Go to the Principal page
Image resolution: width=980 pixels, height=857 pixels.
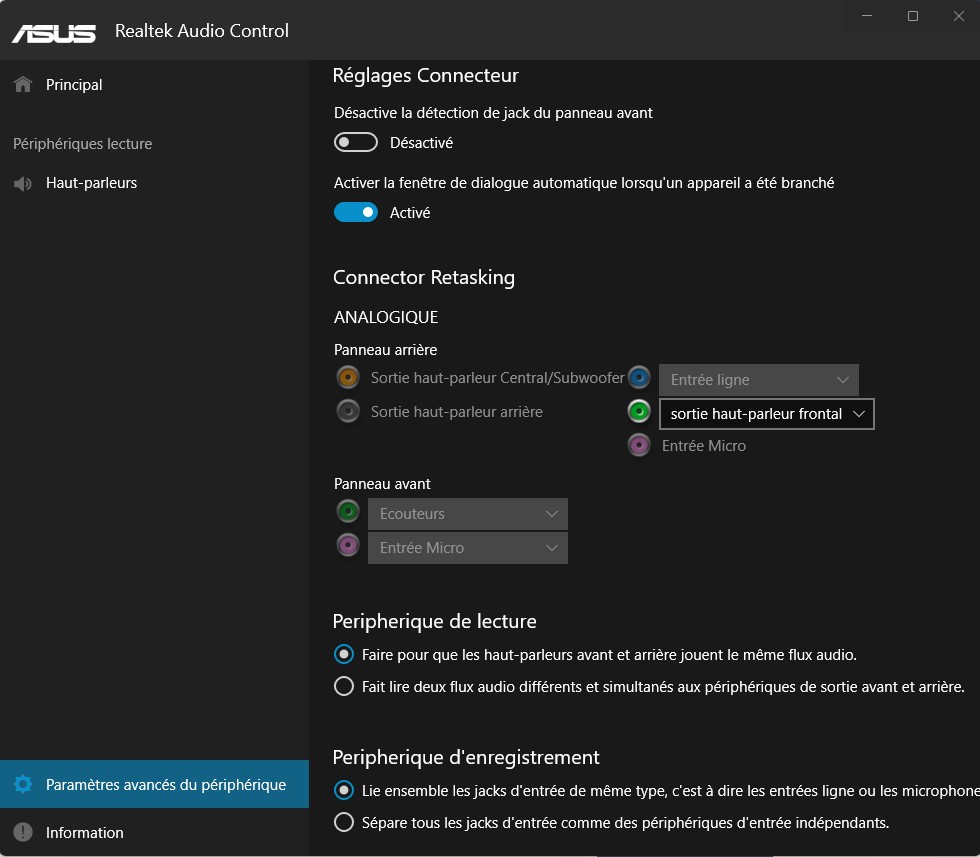pos(74,85)
